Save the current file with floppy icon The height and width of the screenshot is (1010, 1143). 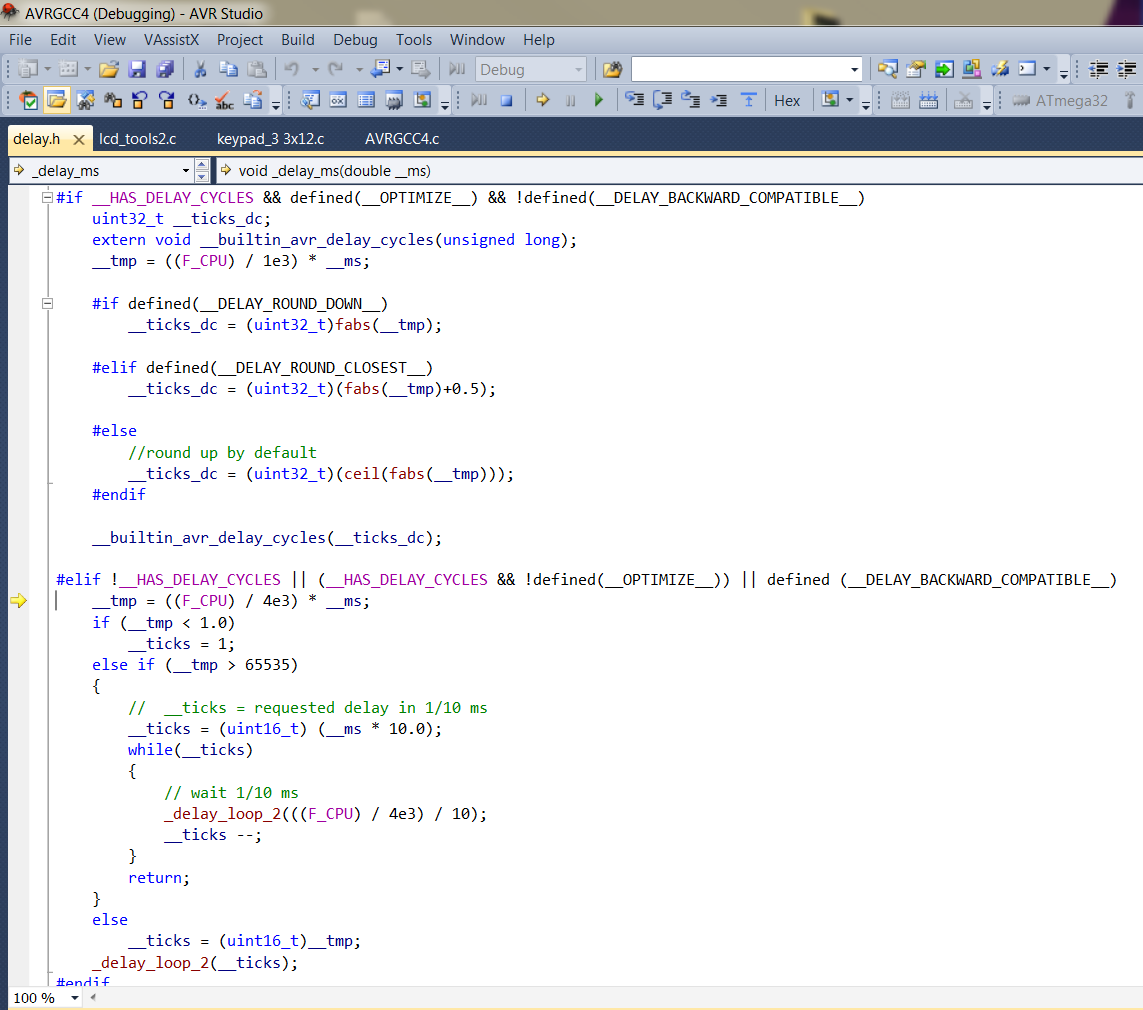point(137,69)
